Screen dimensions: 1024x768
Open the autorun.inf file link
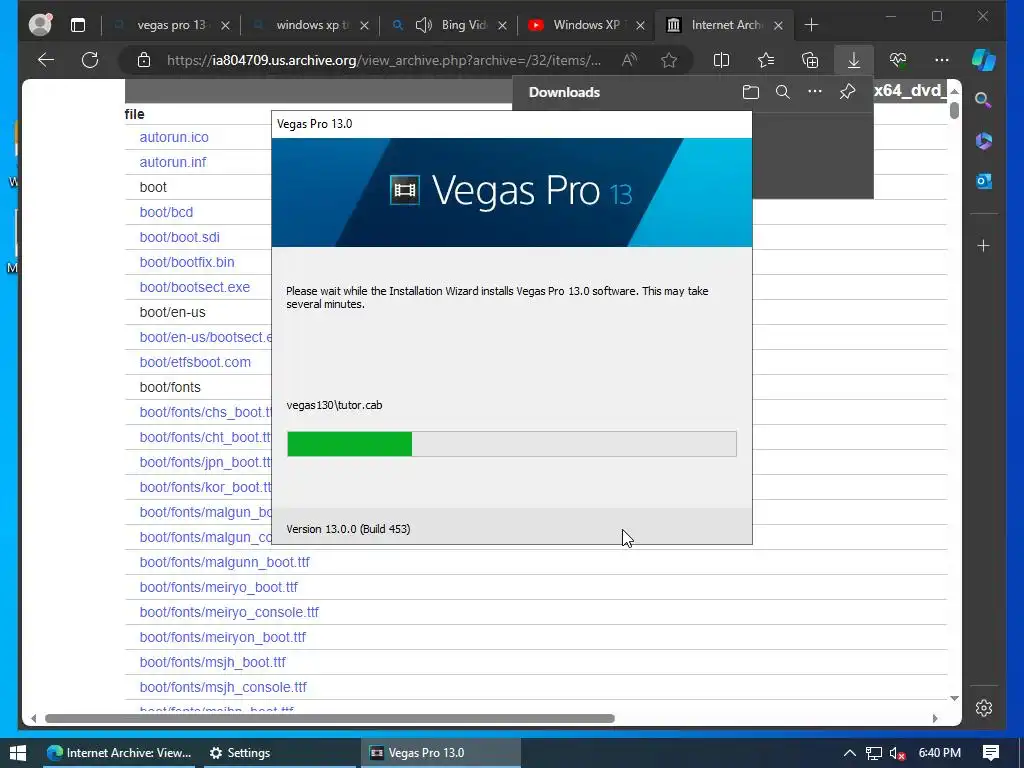pyautogui.click(x=172, y=162)
